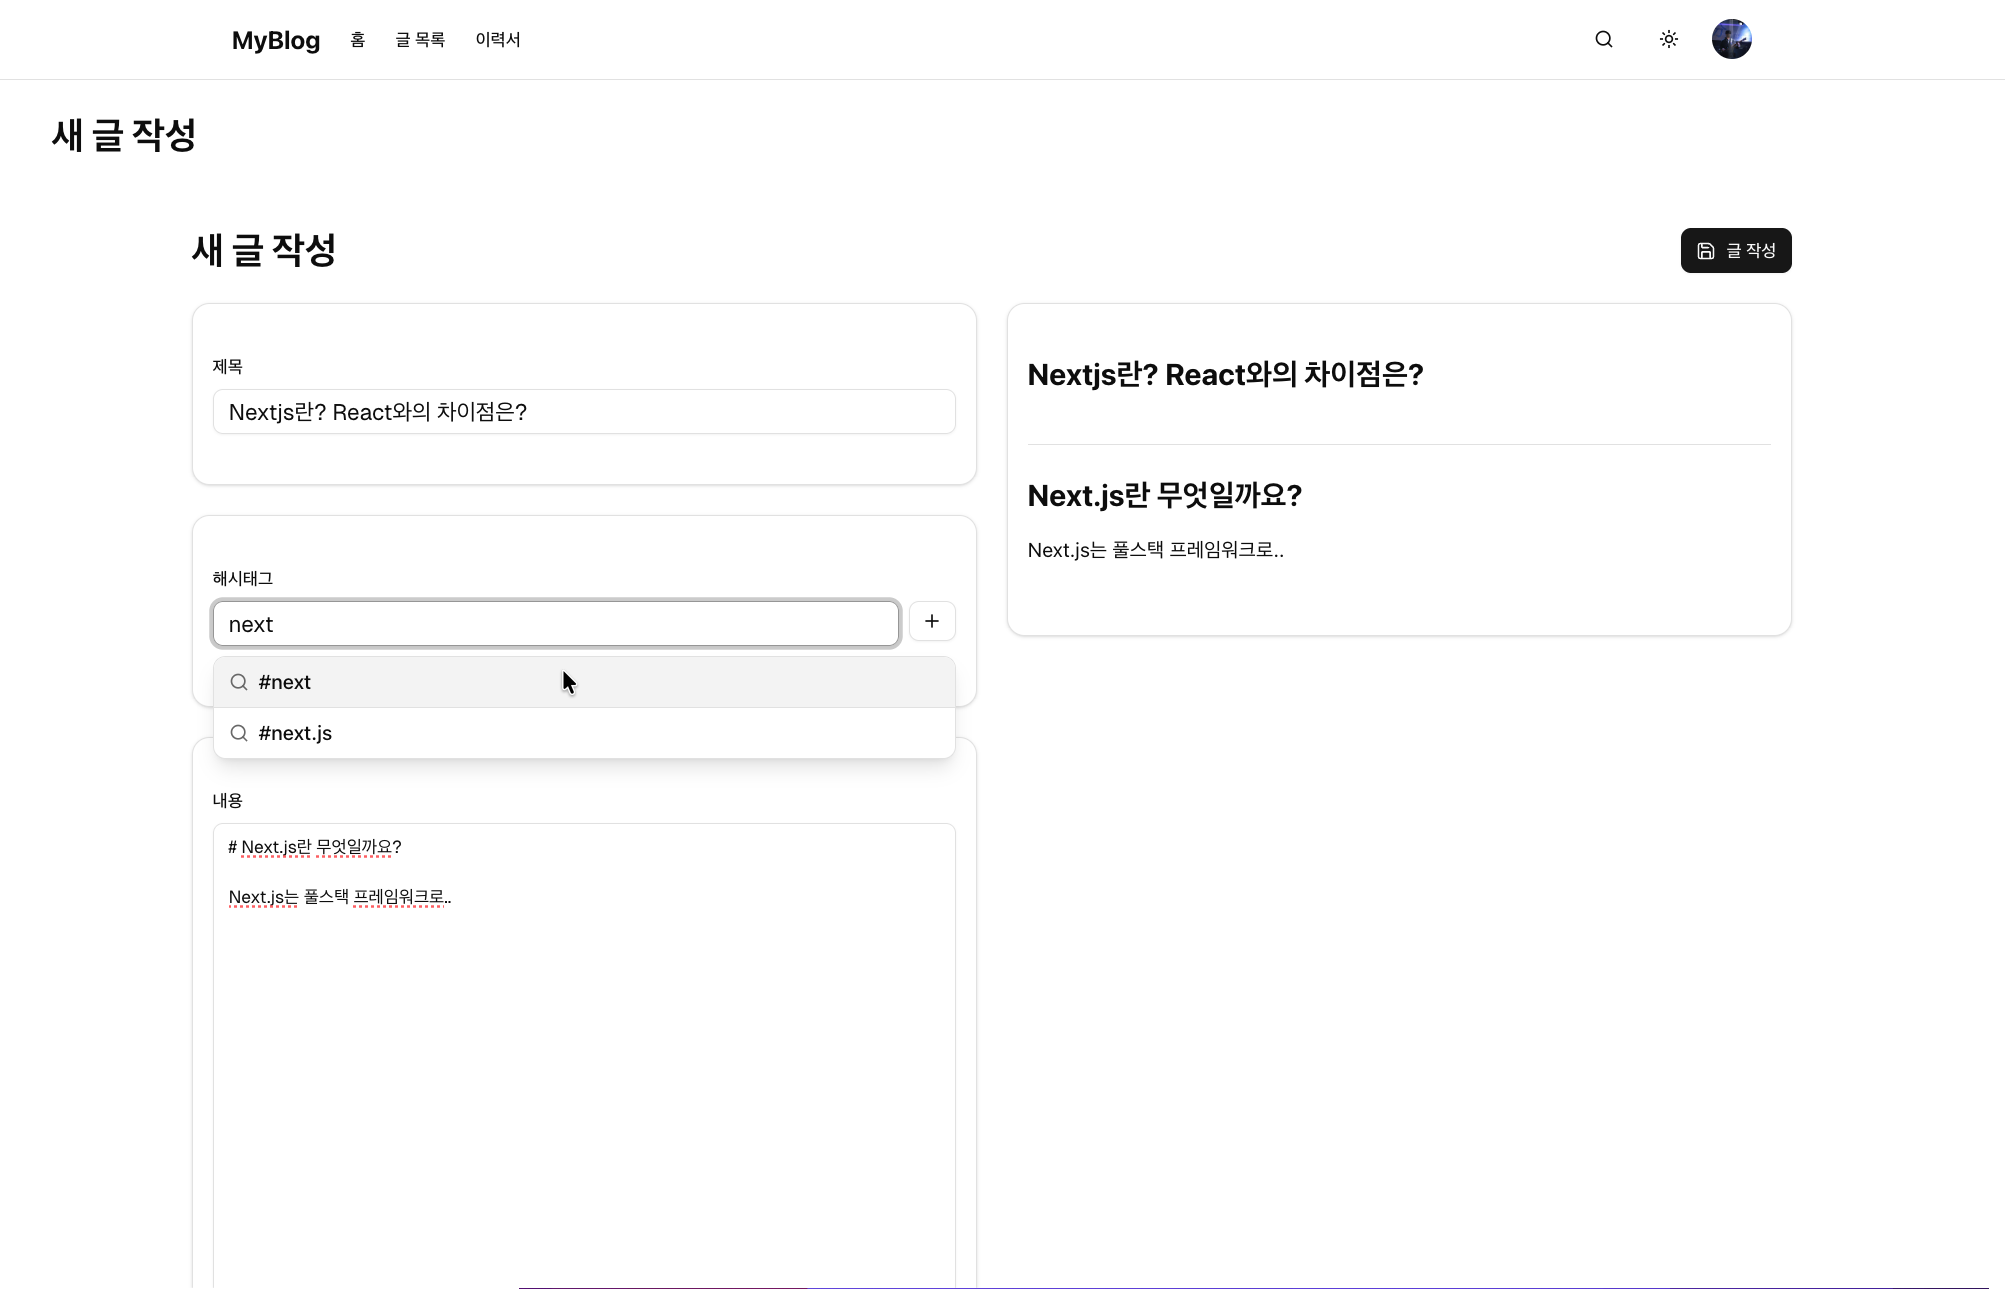Click the preview title Nextjs란? React와의 차이점은?

(x=1225, y=375)
